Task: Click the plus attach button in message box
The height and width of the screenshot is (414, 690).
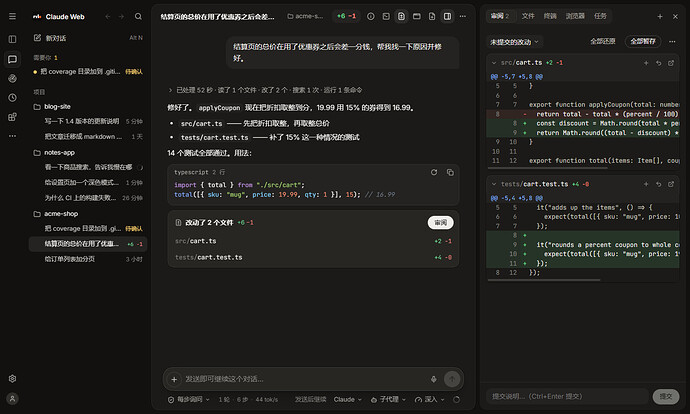Action: pos(174,379)
